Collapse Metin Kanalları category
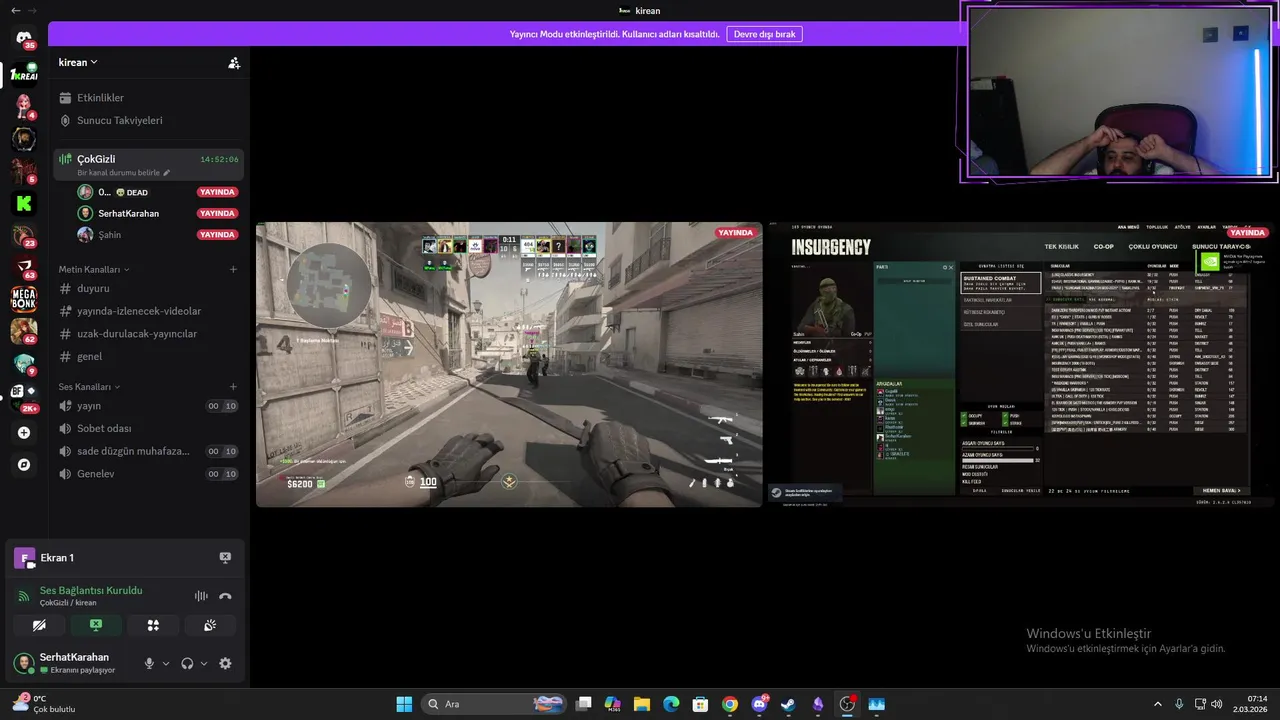1280x720 pixels. click(x=94, y=269)
